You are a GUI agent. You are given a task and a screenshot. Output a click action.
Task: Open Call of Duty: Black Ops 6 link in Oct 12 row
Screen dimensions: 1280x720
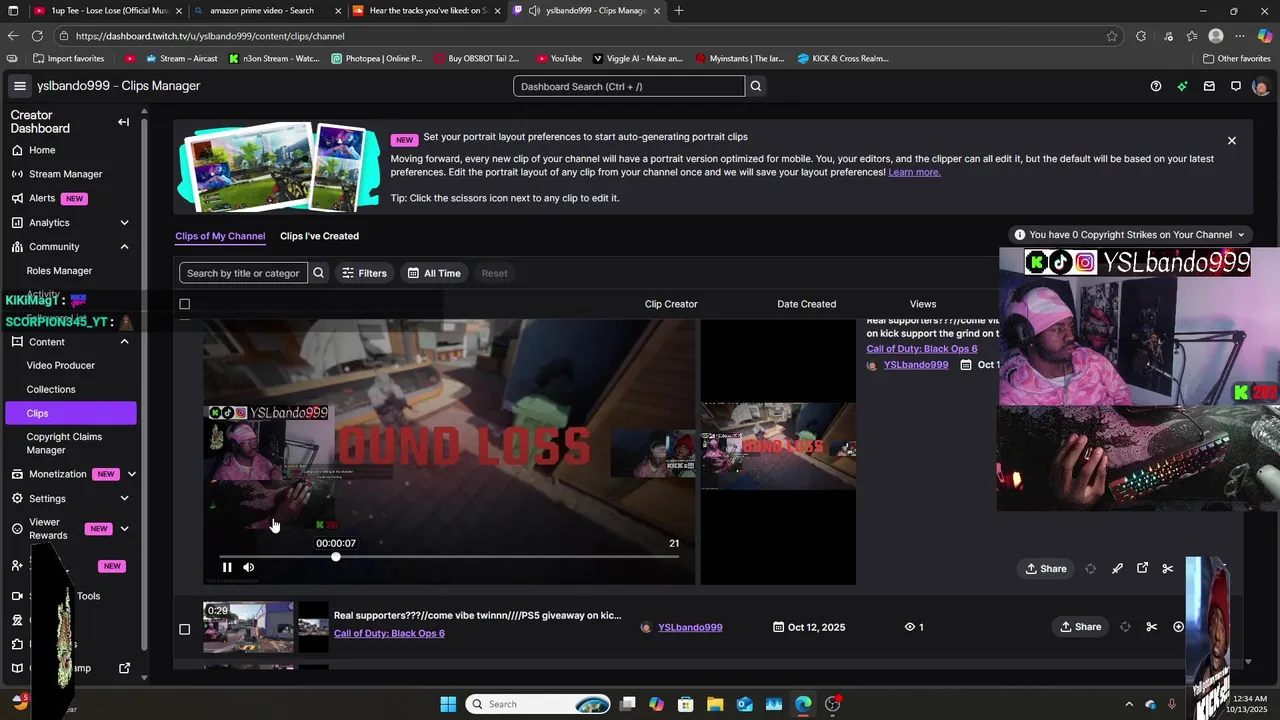point(389,633)
